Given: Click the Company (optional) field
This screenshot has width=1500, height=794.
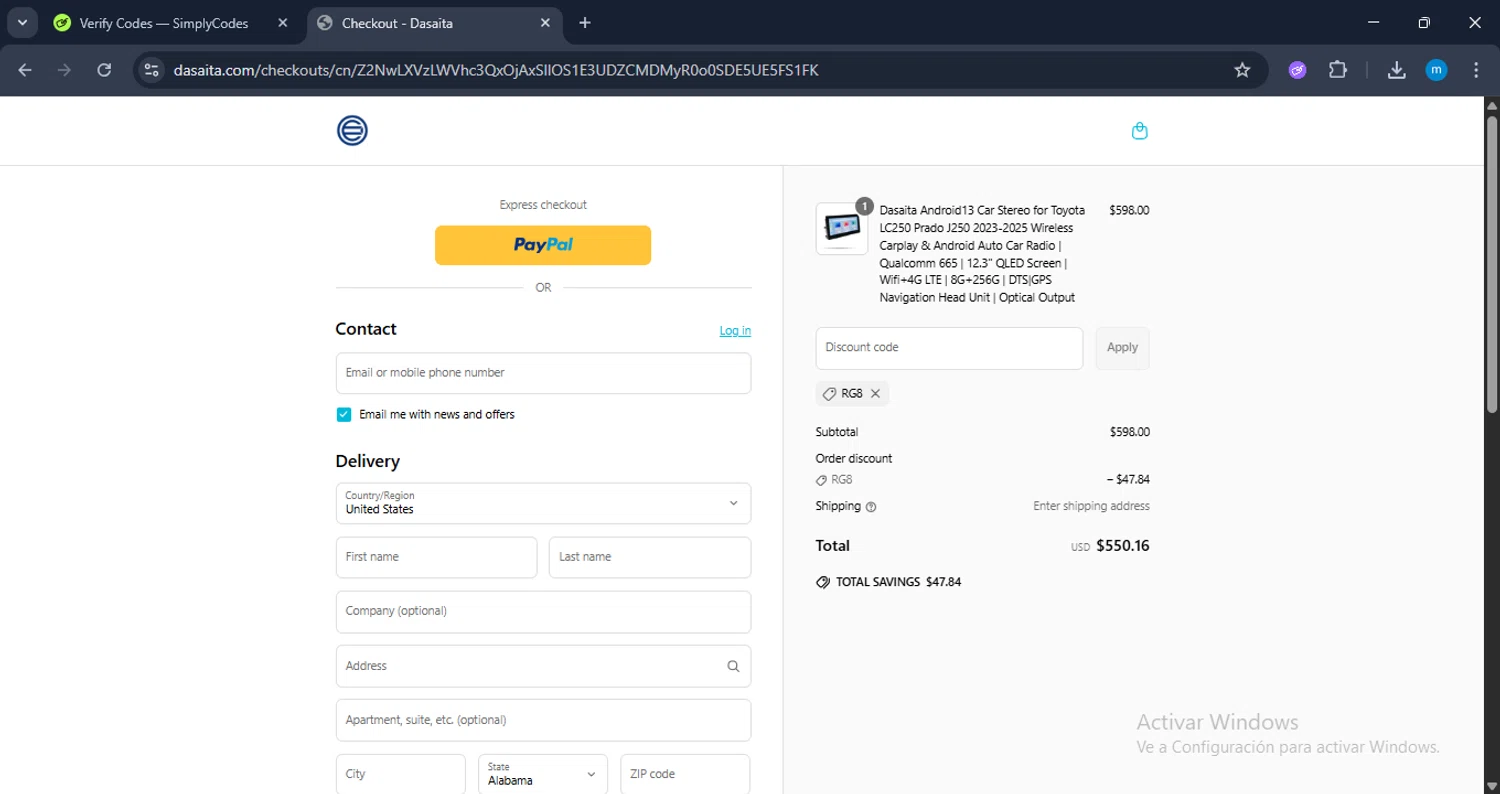Looking at the screenshot, I should (x=543, y=612).
